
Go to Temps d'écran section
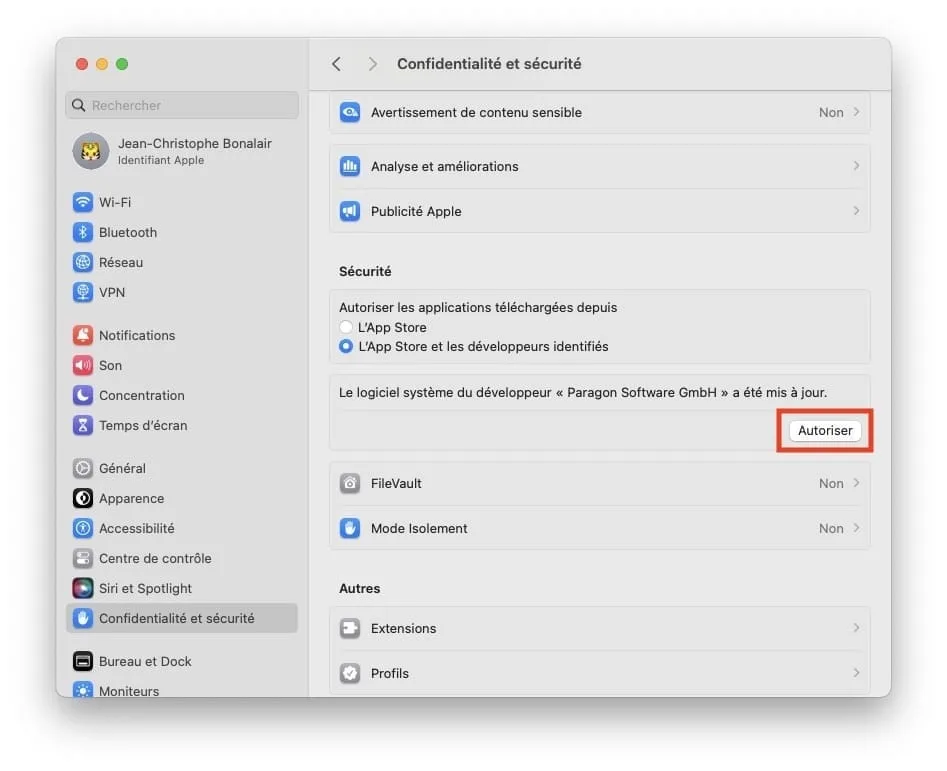click(x=142, y=425)
